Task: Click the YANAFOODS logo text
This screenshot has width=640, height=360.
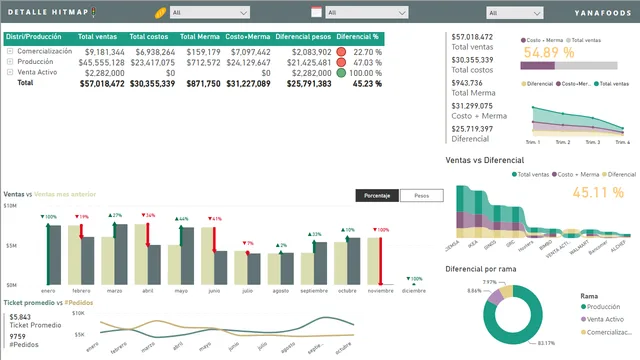Action: pyautogui.click(x=603, y=13)
